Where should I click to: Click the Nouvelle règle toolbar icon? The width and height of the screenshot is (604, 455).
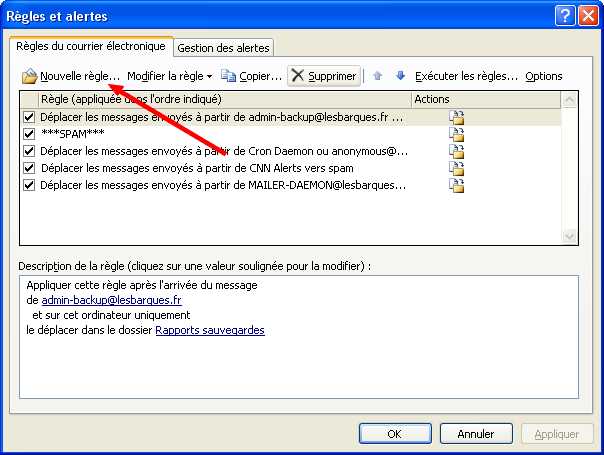30,76
